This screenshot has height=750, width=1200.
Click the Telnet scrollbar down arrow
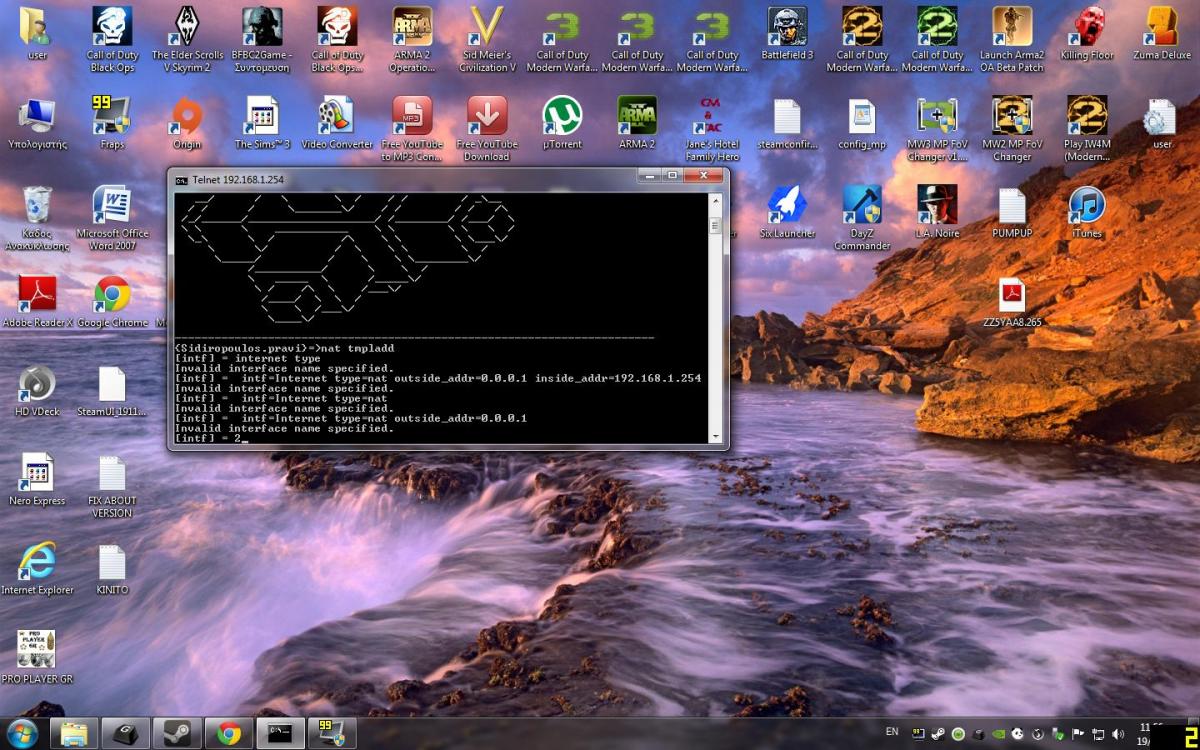[x=715, y=436]
